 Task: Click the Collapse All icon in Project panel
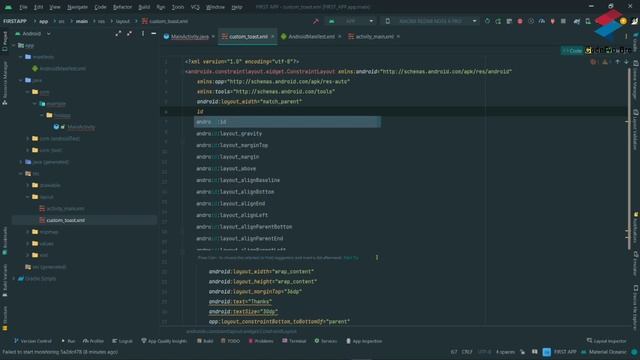click(x=129, y=33)
